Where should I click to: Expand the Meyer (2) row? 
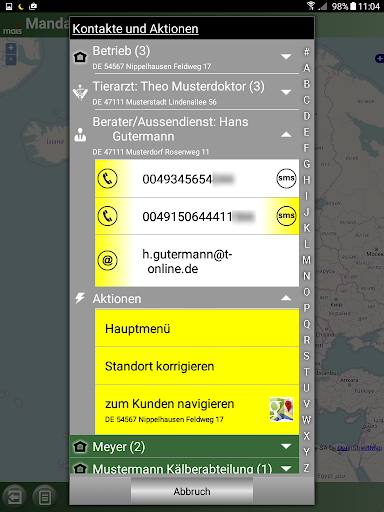pos(286,446)
